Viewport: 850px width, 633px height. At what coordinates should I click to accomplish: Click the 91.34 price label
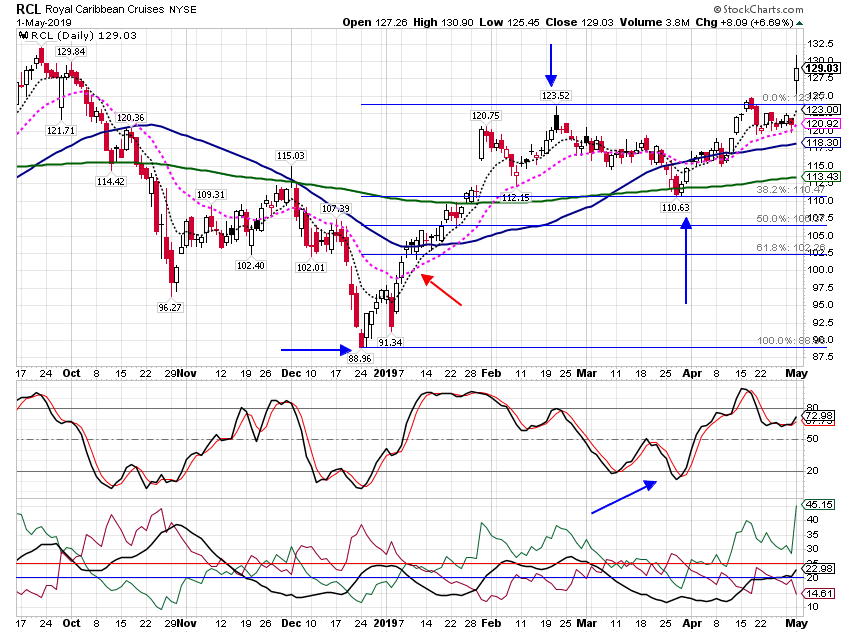click(390, 343)
